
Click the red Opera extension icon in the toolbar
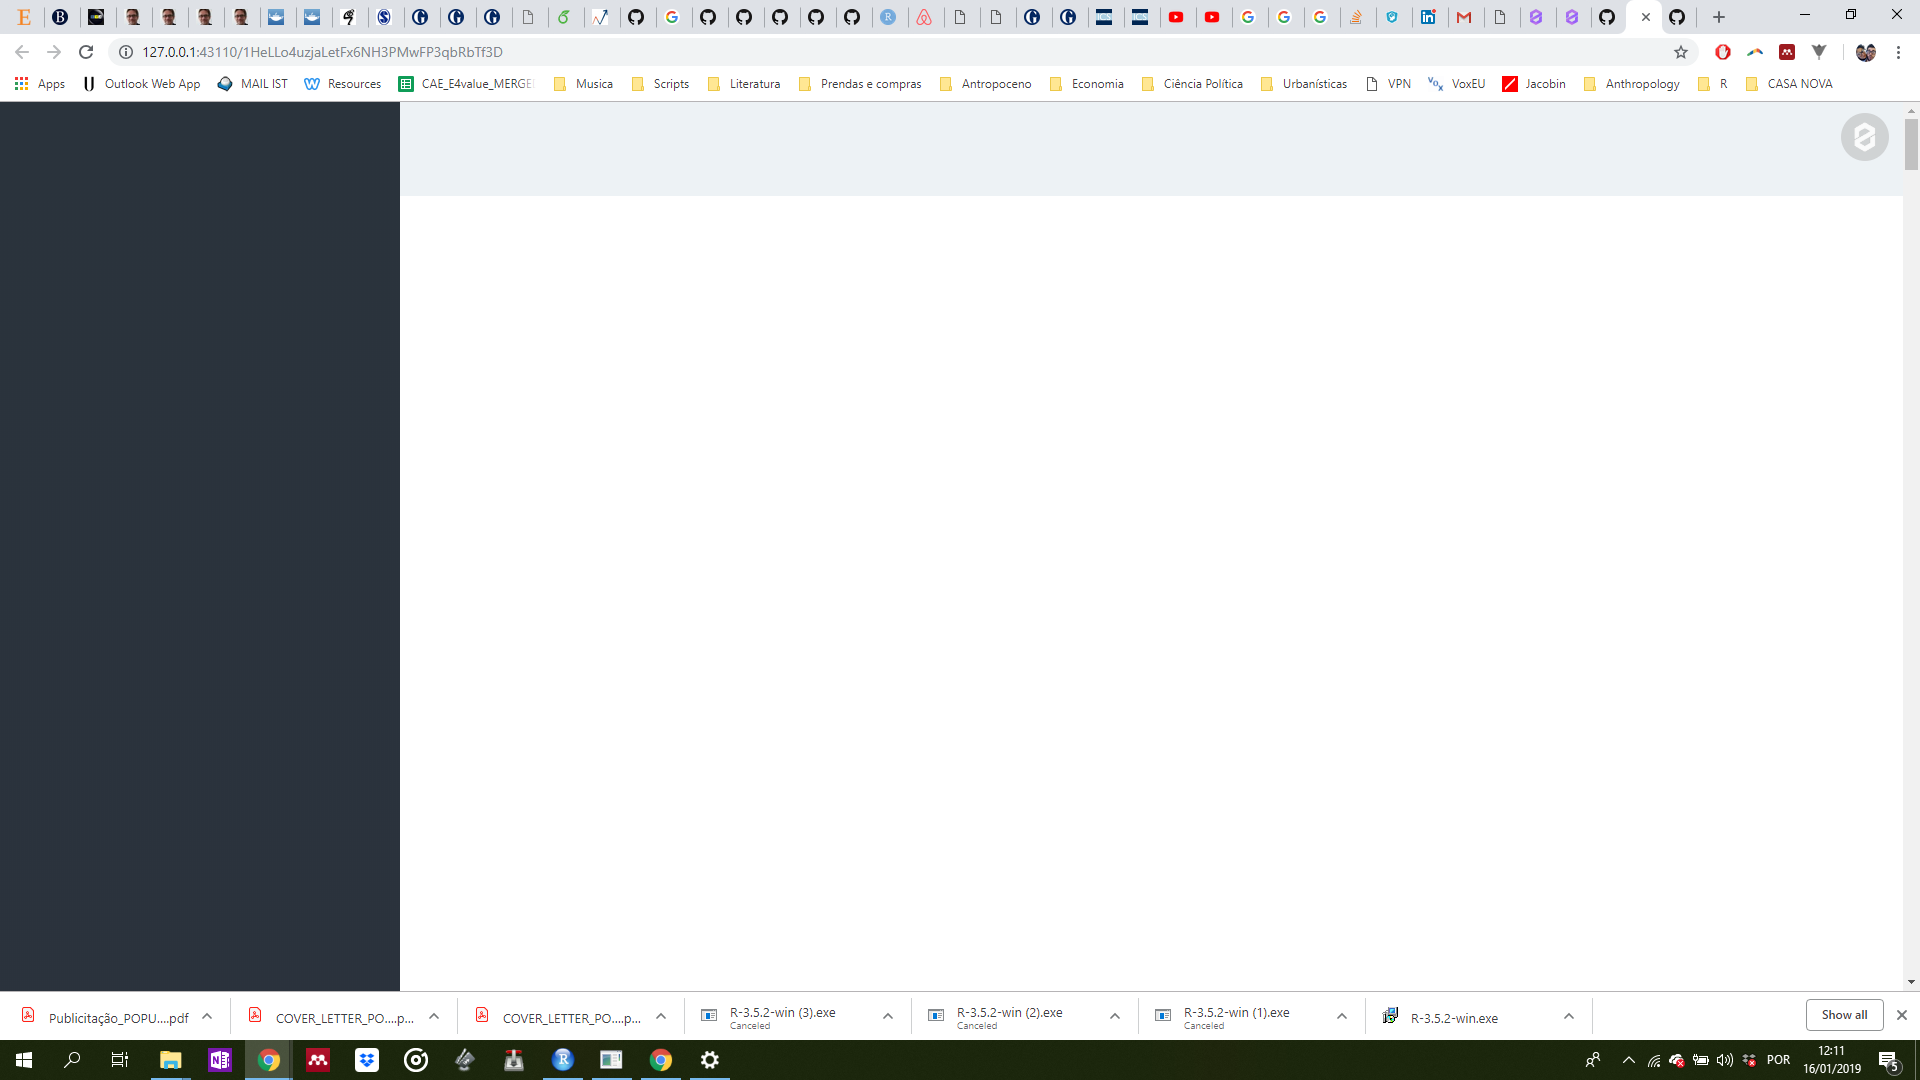pos(1722,51)
